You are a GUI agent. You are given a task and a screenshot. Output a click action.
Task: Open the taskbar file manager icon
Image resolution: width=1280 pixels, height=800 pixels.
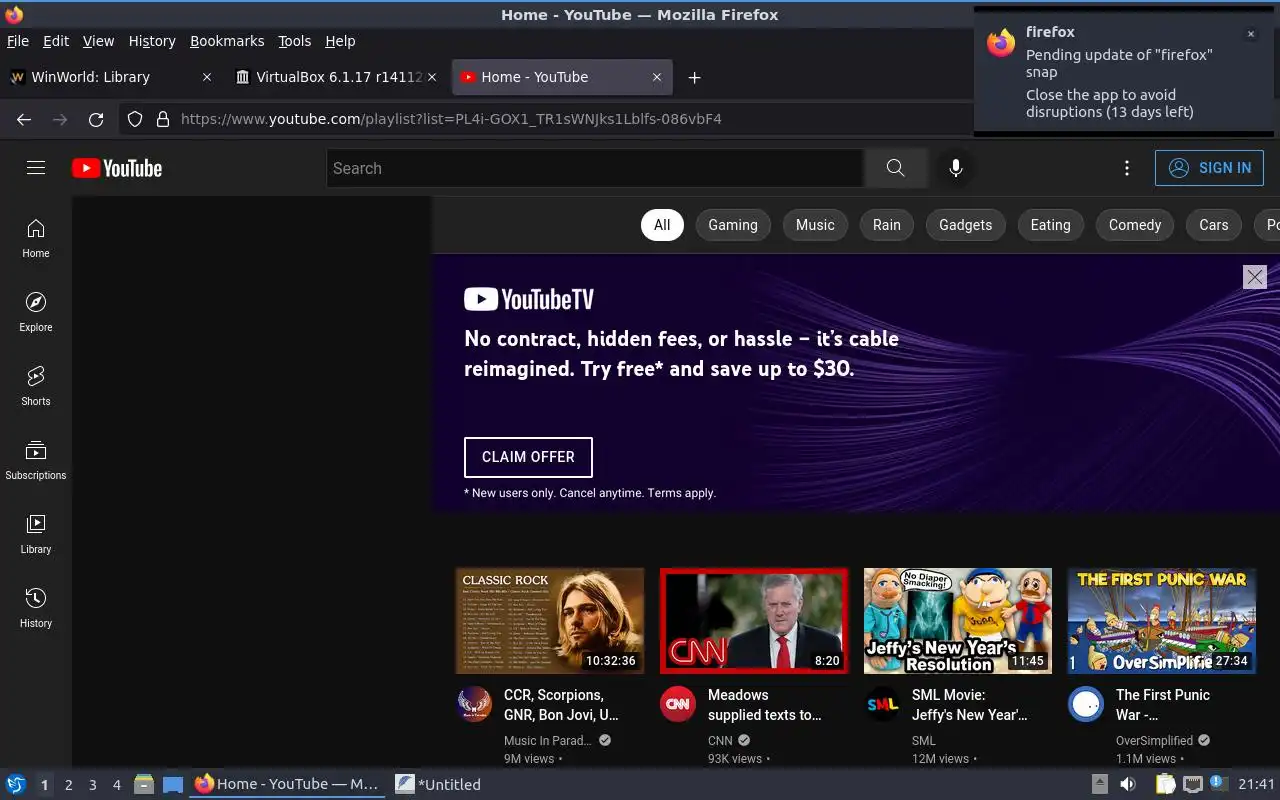pyautogui.click(x=144, y=784)
